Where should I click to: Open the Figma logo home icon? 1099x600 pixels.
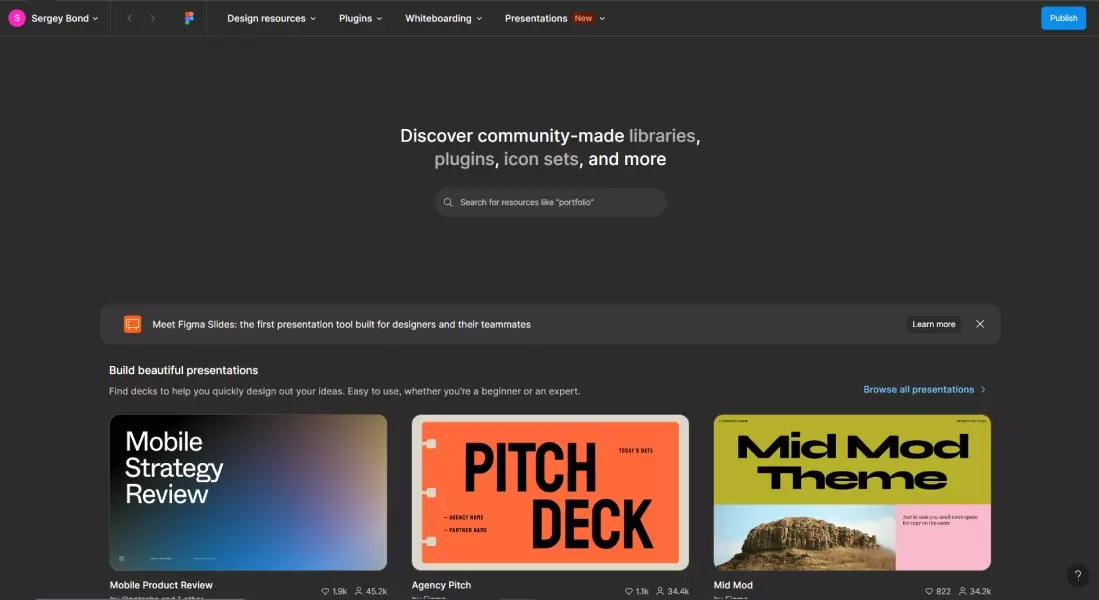pyautogui.click(x=189, y=18)
